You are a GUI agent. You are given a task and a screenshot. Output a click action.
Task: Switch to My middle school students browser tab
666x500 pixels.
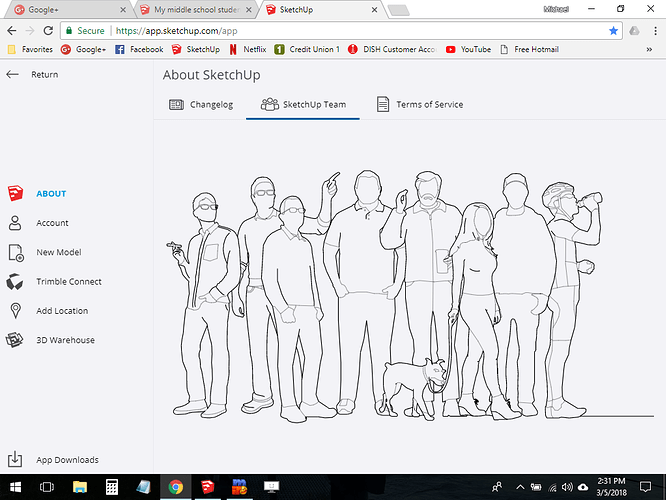(196, 10)
